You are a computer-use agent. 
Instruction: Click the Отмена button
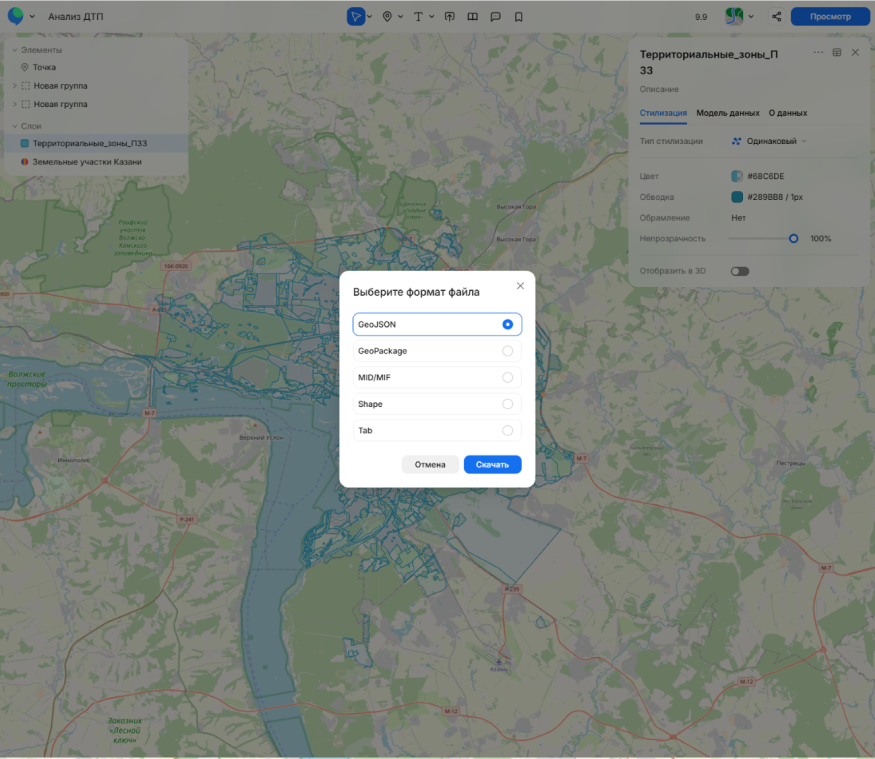click(x=430, y=465)
